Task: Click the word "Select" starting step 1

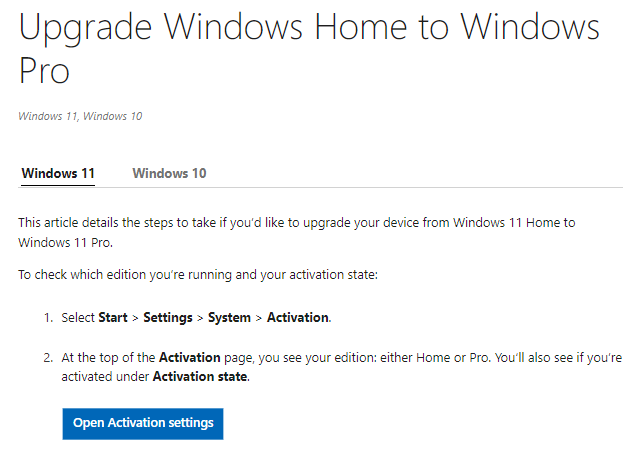Action: 77,318
